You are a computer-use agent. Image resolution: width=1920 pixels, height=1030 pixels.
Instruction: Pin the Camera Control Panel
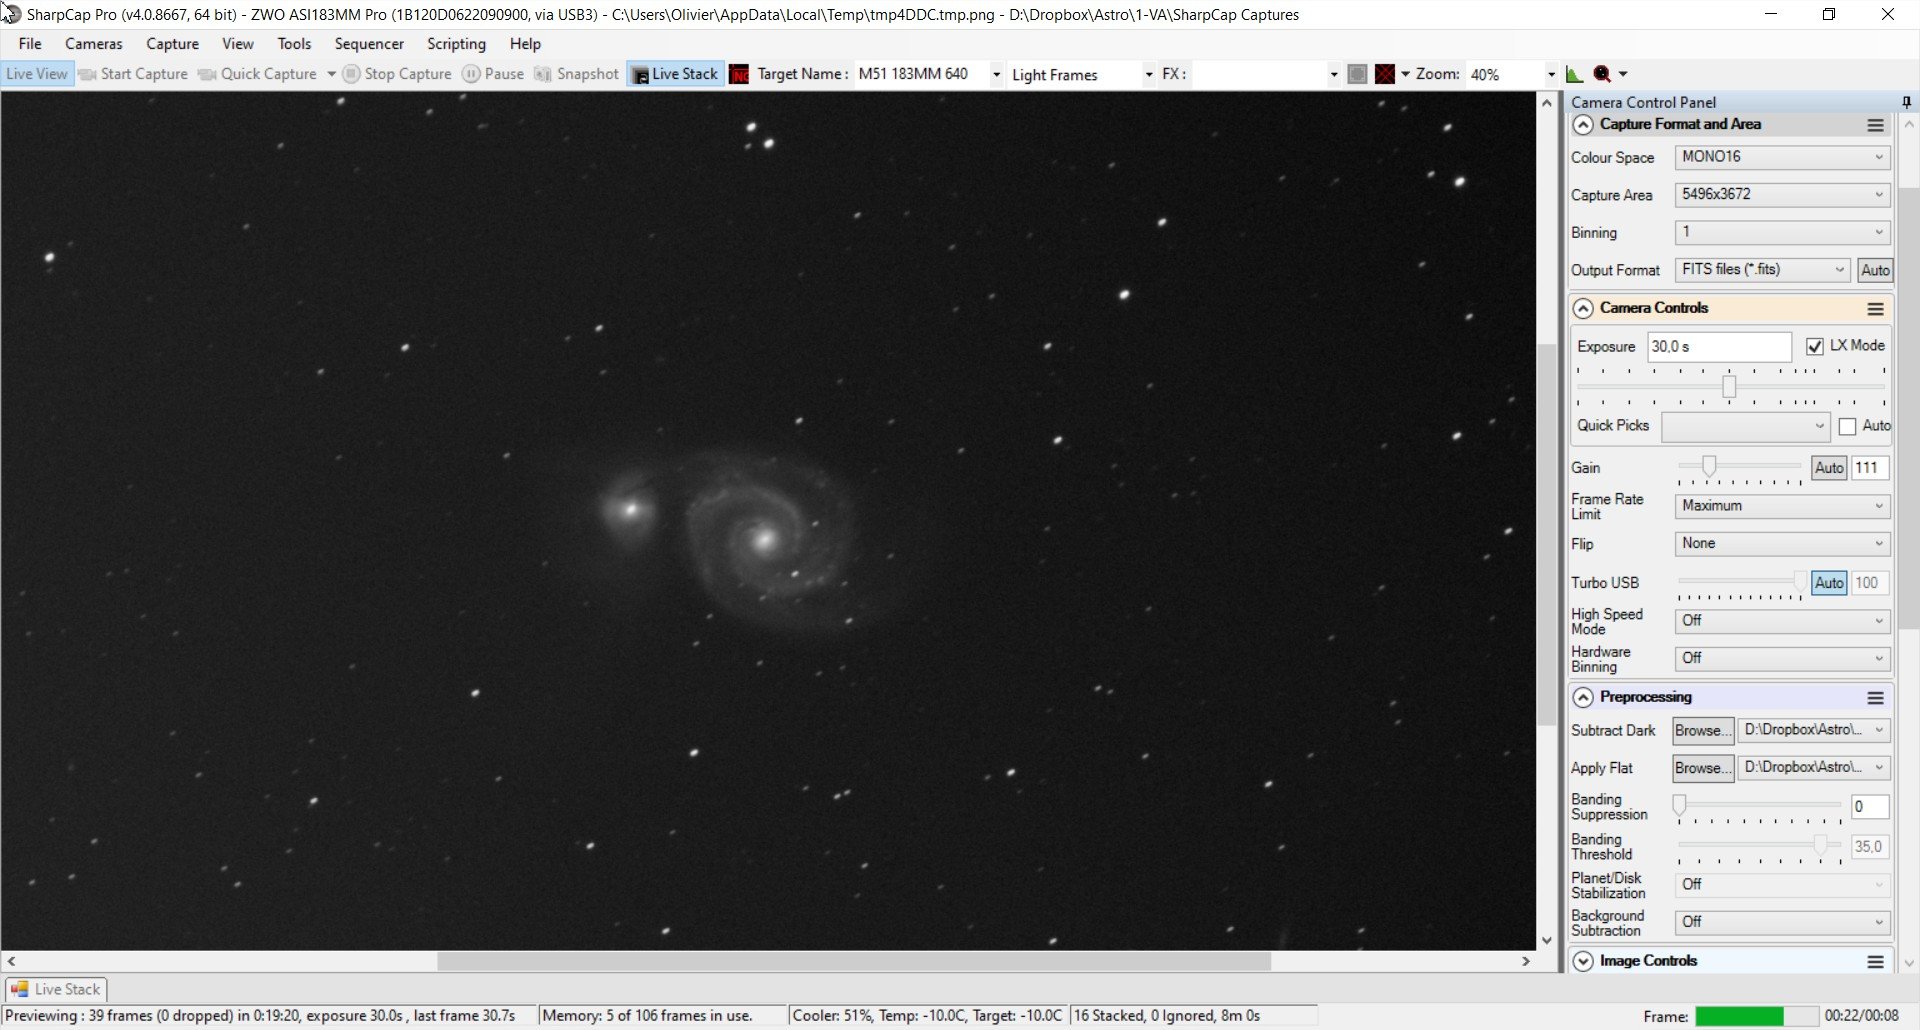(1906, 102)
